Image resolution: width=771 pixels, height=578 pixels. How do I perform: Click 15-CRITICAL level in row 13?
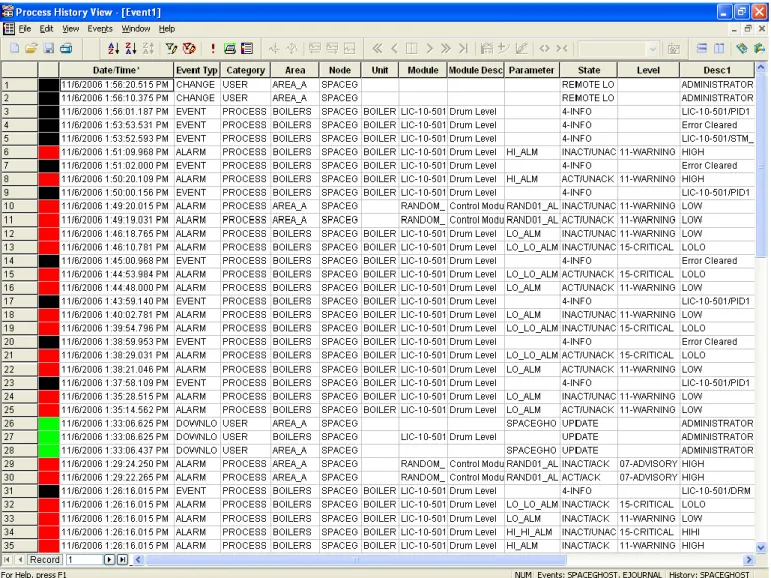pos(646,247)
